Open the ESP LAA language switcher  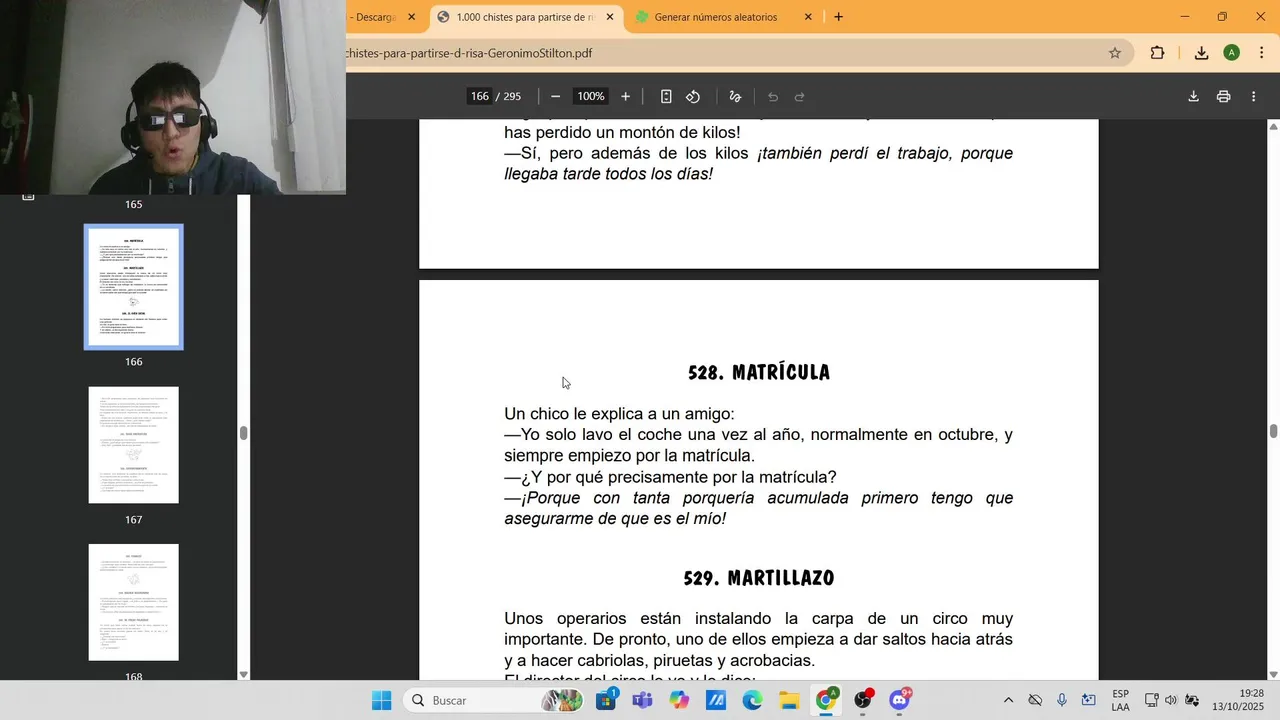click(x=1121, y=700)
